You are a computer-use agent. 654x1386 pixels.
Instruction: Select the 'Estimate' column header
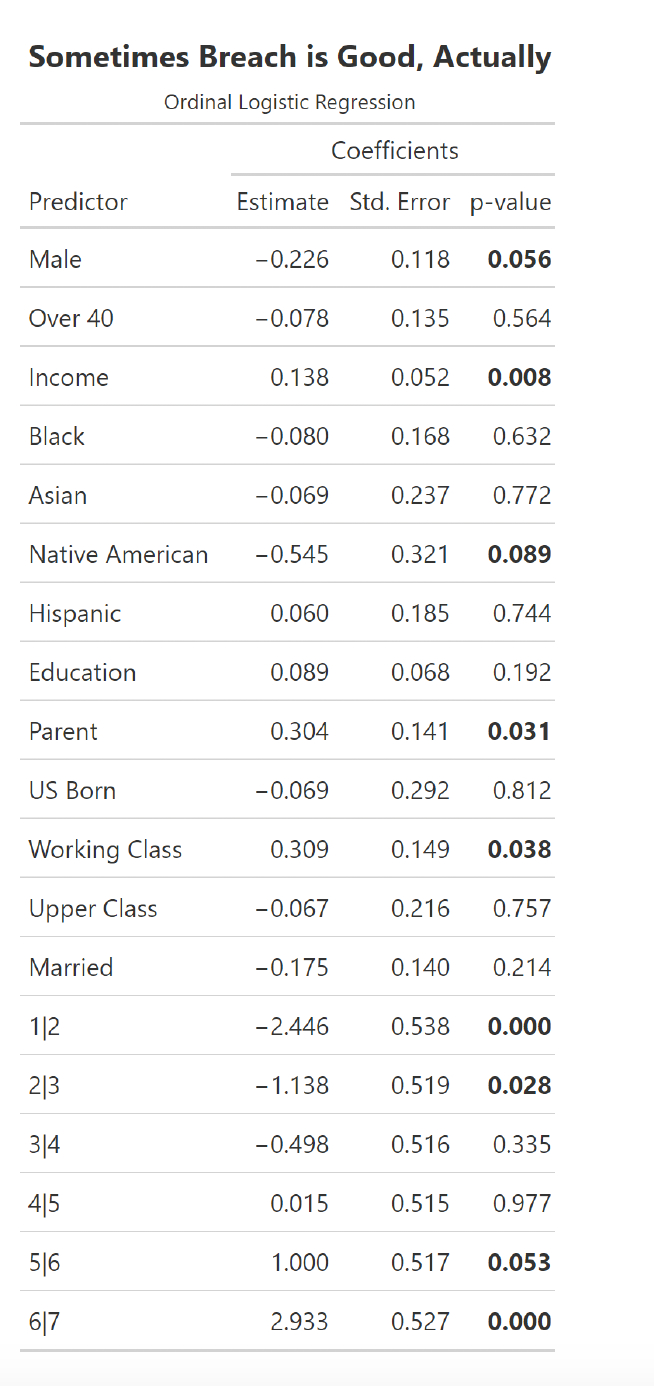282,202
